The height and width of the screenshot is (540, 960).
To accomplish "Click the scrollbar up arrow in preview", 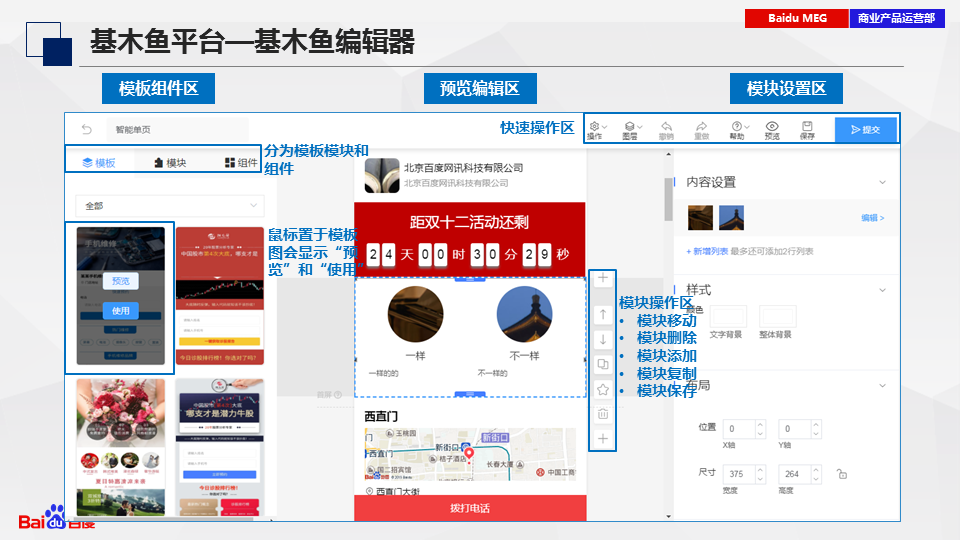I will tap(669, 154).
